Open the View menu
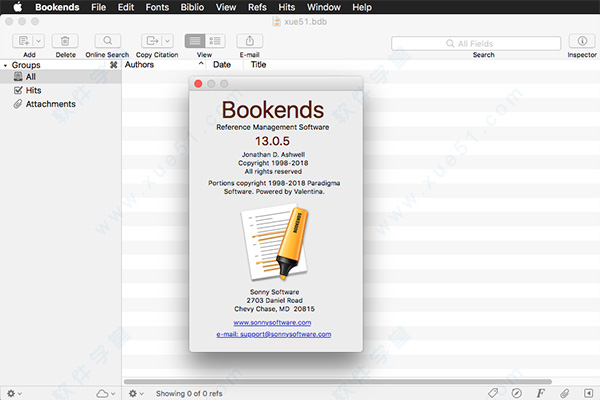 [x=226, y=7]
